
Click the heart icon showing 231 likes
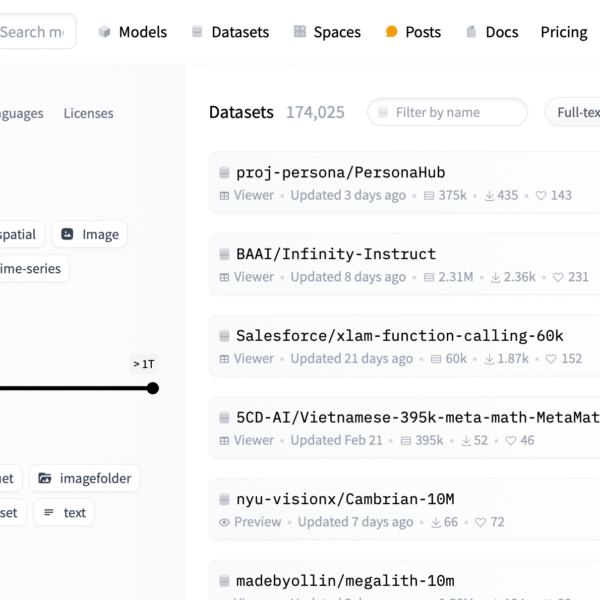click(558, 277)
